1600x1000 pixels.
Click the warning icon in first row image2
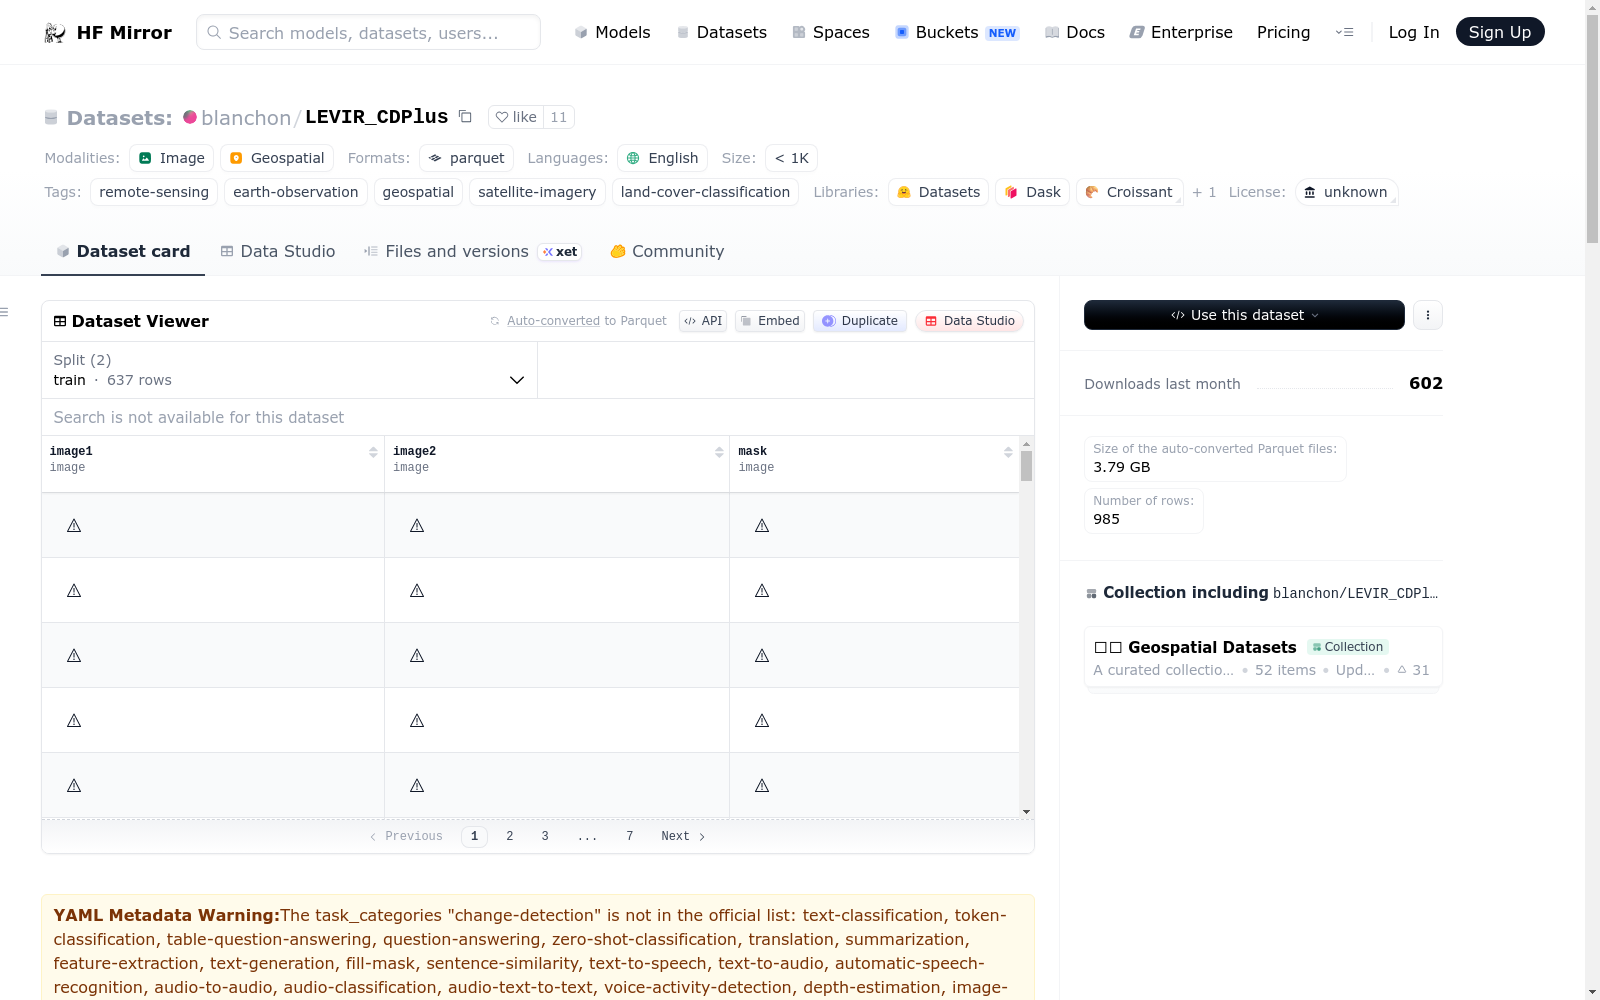417,526
